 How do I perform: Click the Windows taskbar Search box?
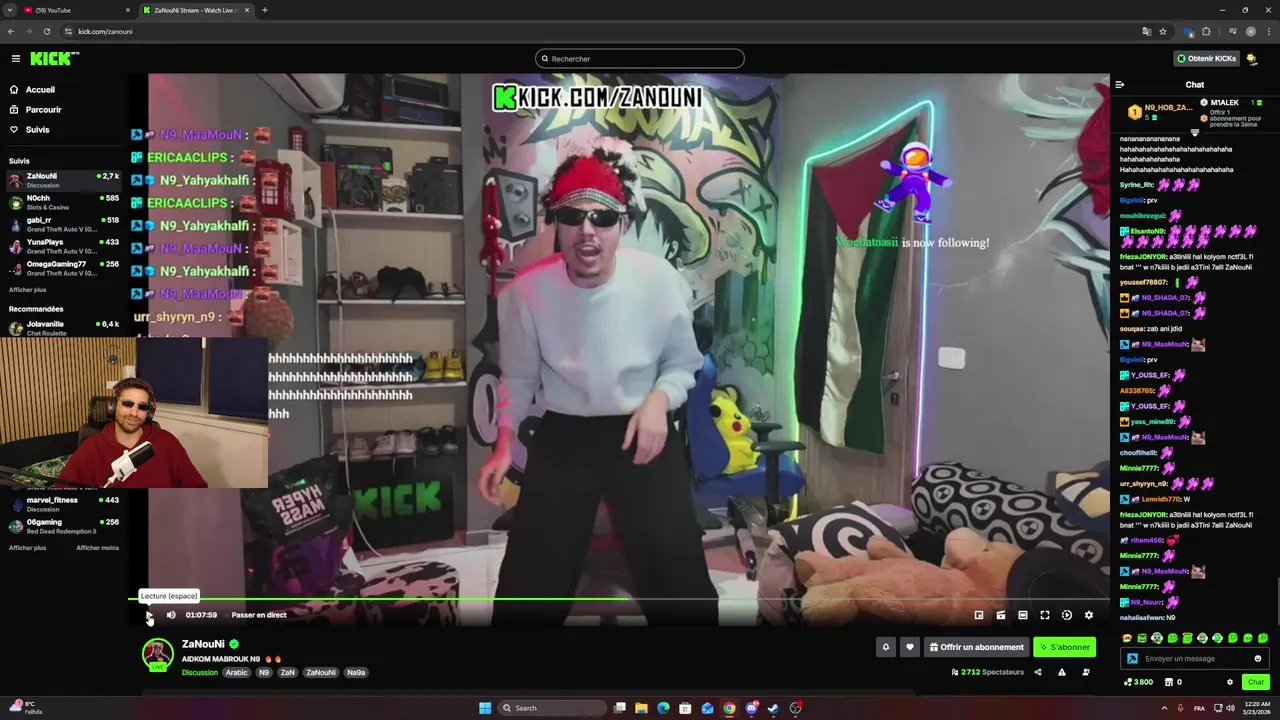553,708
